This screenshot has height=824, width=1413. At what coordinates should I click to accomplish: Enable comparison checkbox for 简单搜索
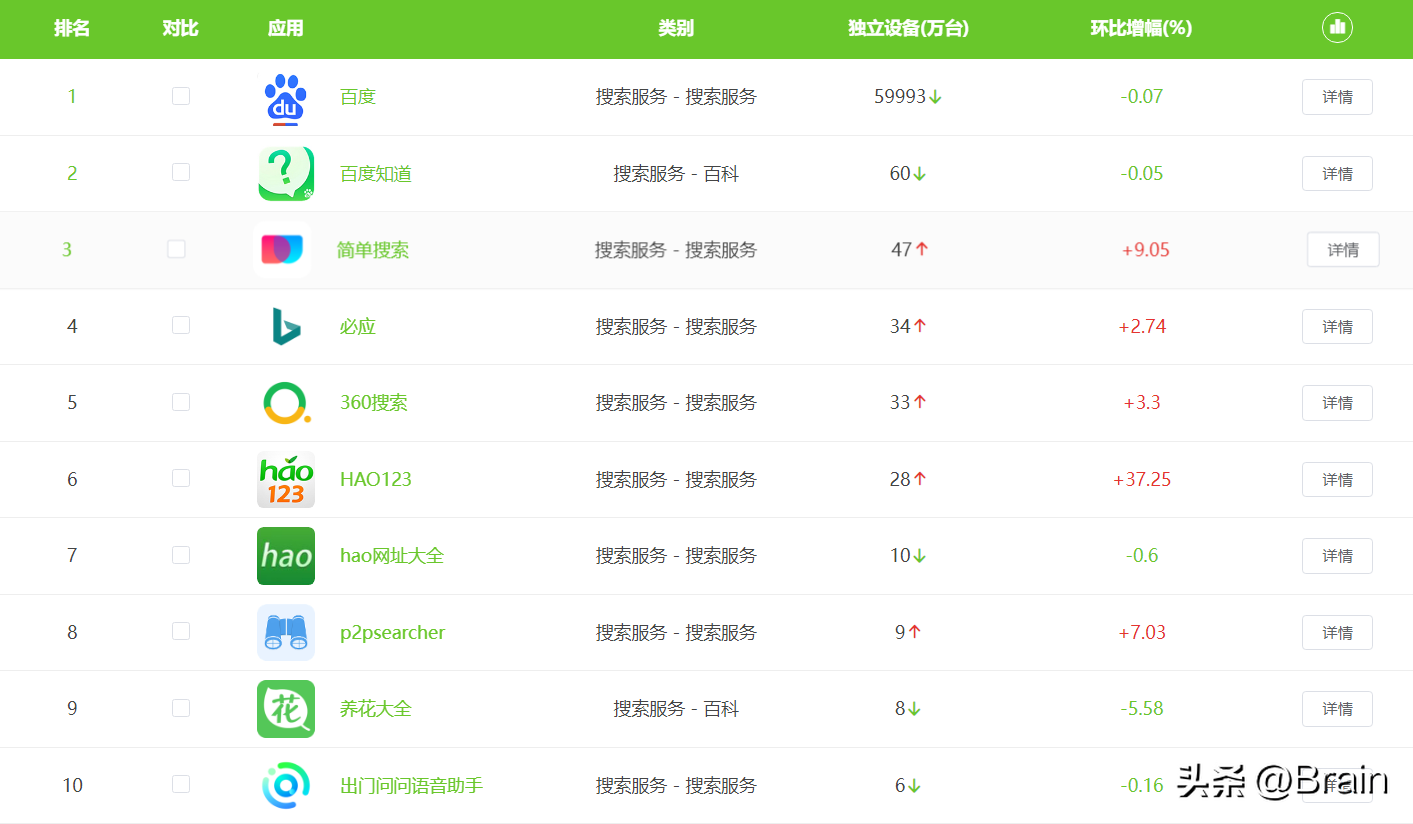[x=176, y=248]
